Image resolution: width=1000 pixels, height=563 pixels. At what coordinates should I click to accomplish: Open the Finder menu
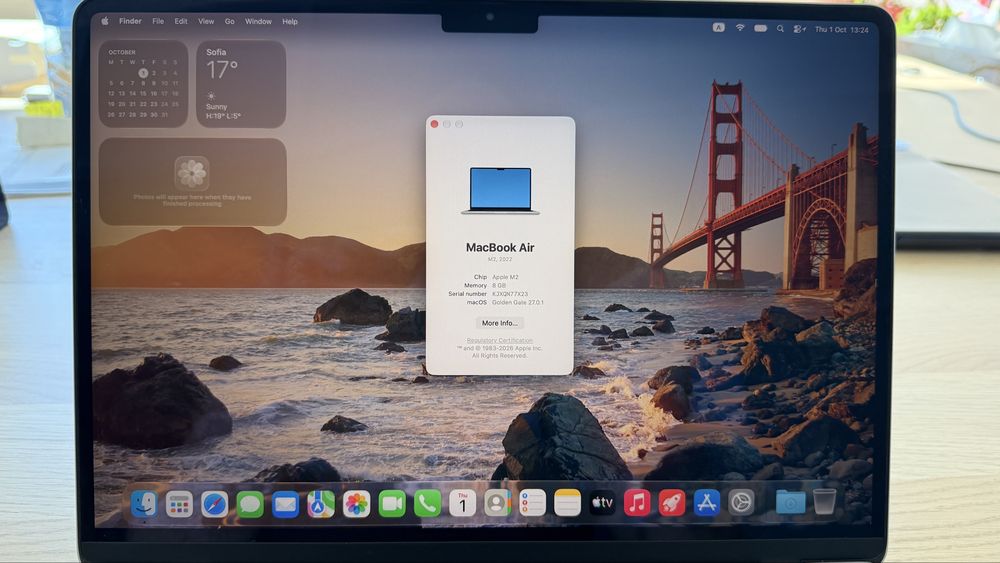tap(130, 21)
